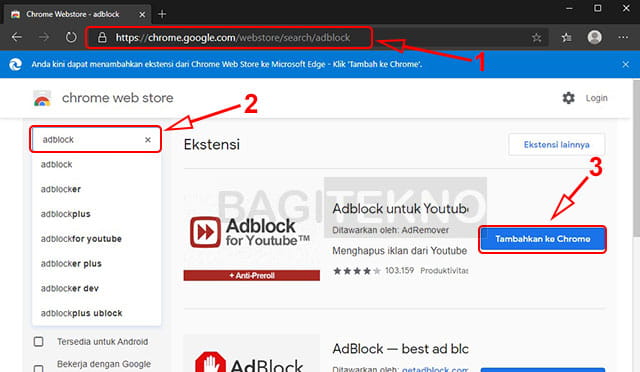Maximize the browser window

click(x=598, y=8)
